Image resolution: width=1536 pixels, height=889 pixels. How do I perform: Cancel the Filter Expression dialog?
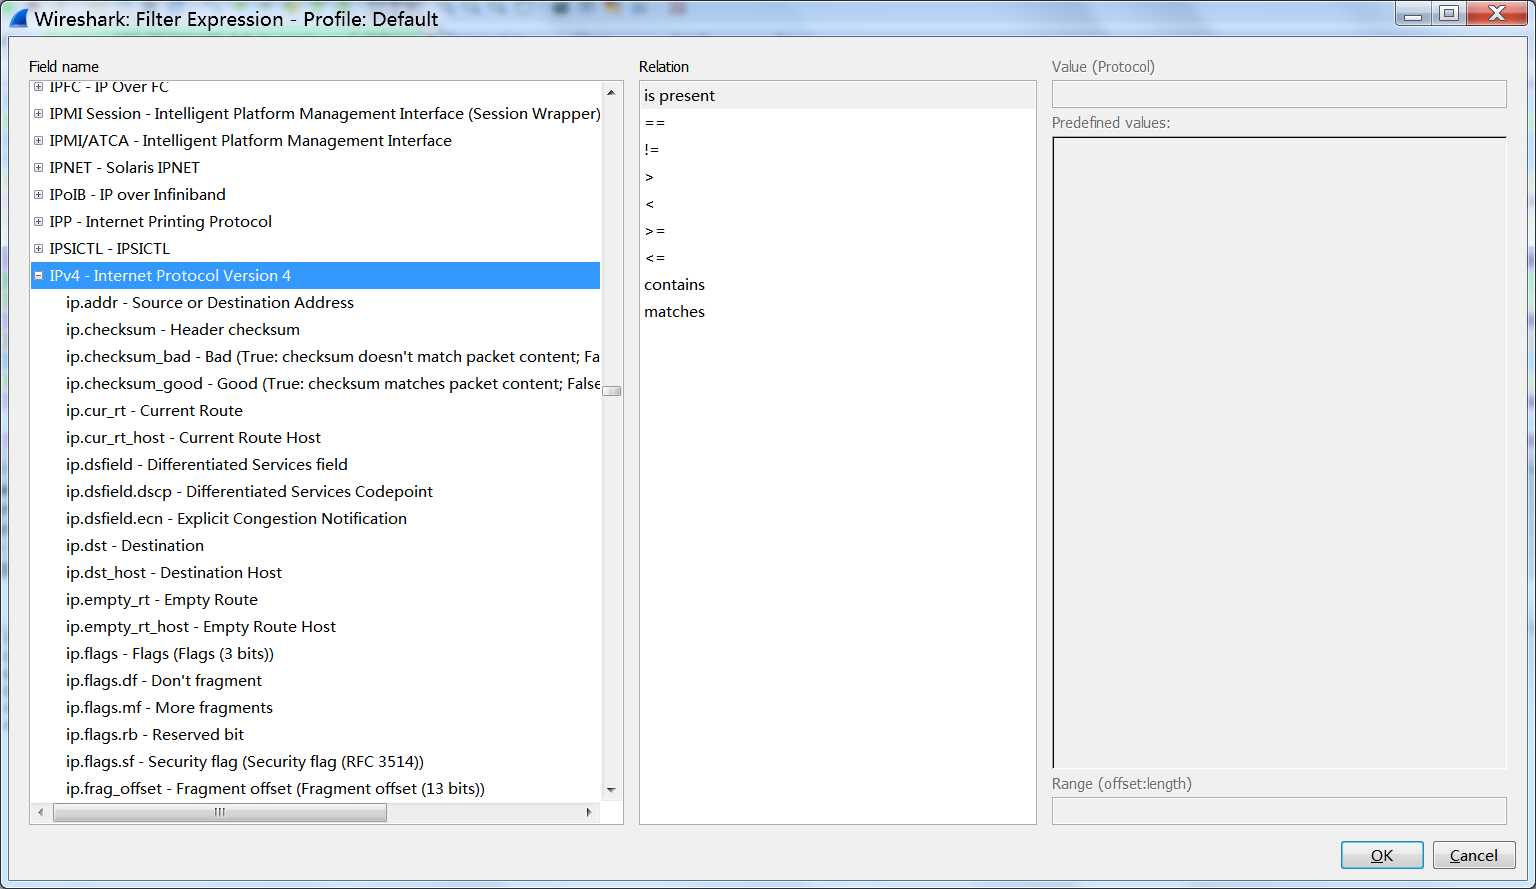(1474, 855)
